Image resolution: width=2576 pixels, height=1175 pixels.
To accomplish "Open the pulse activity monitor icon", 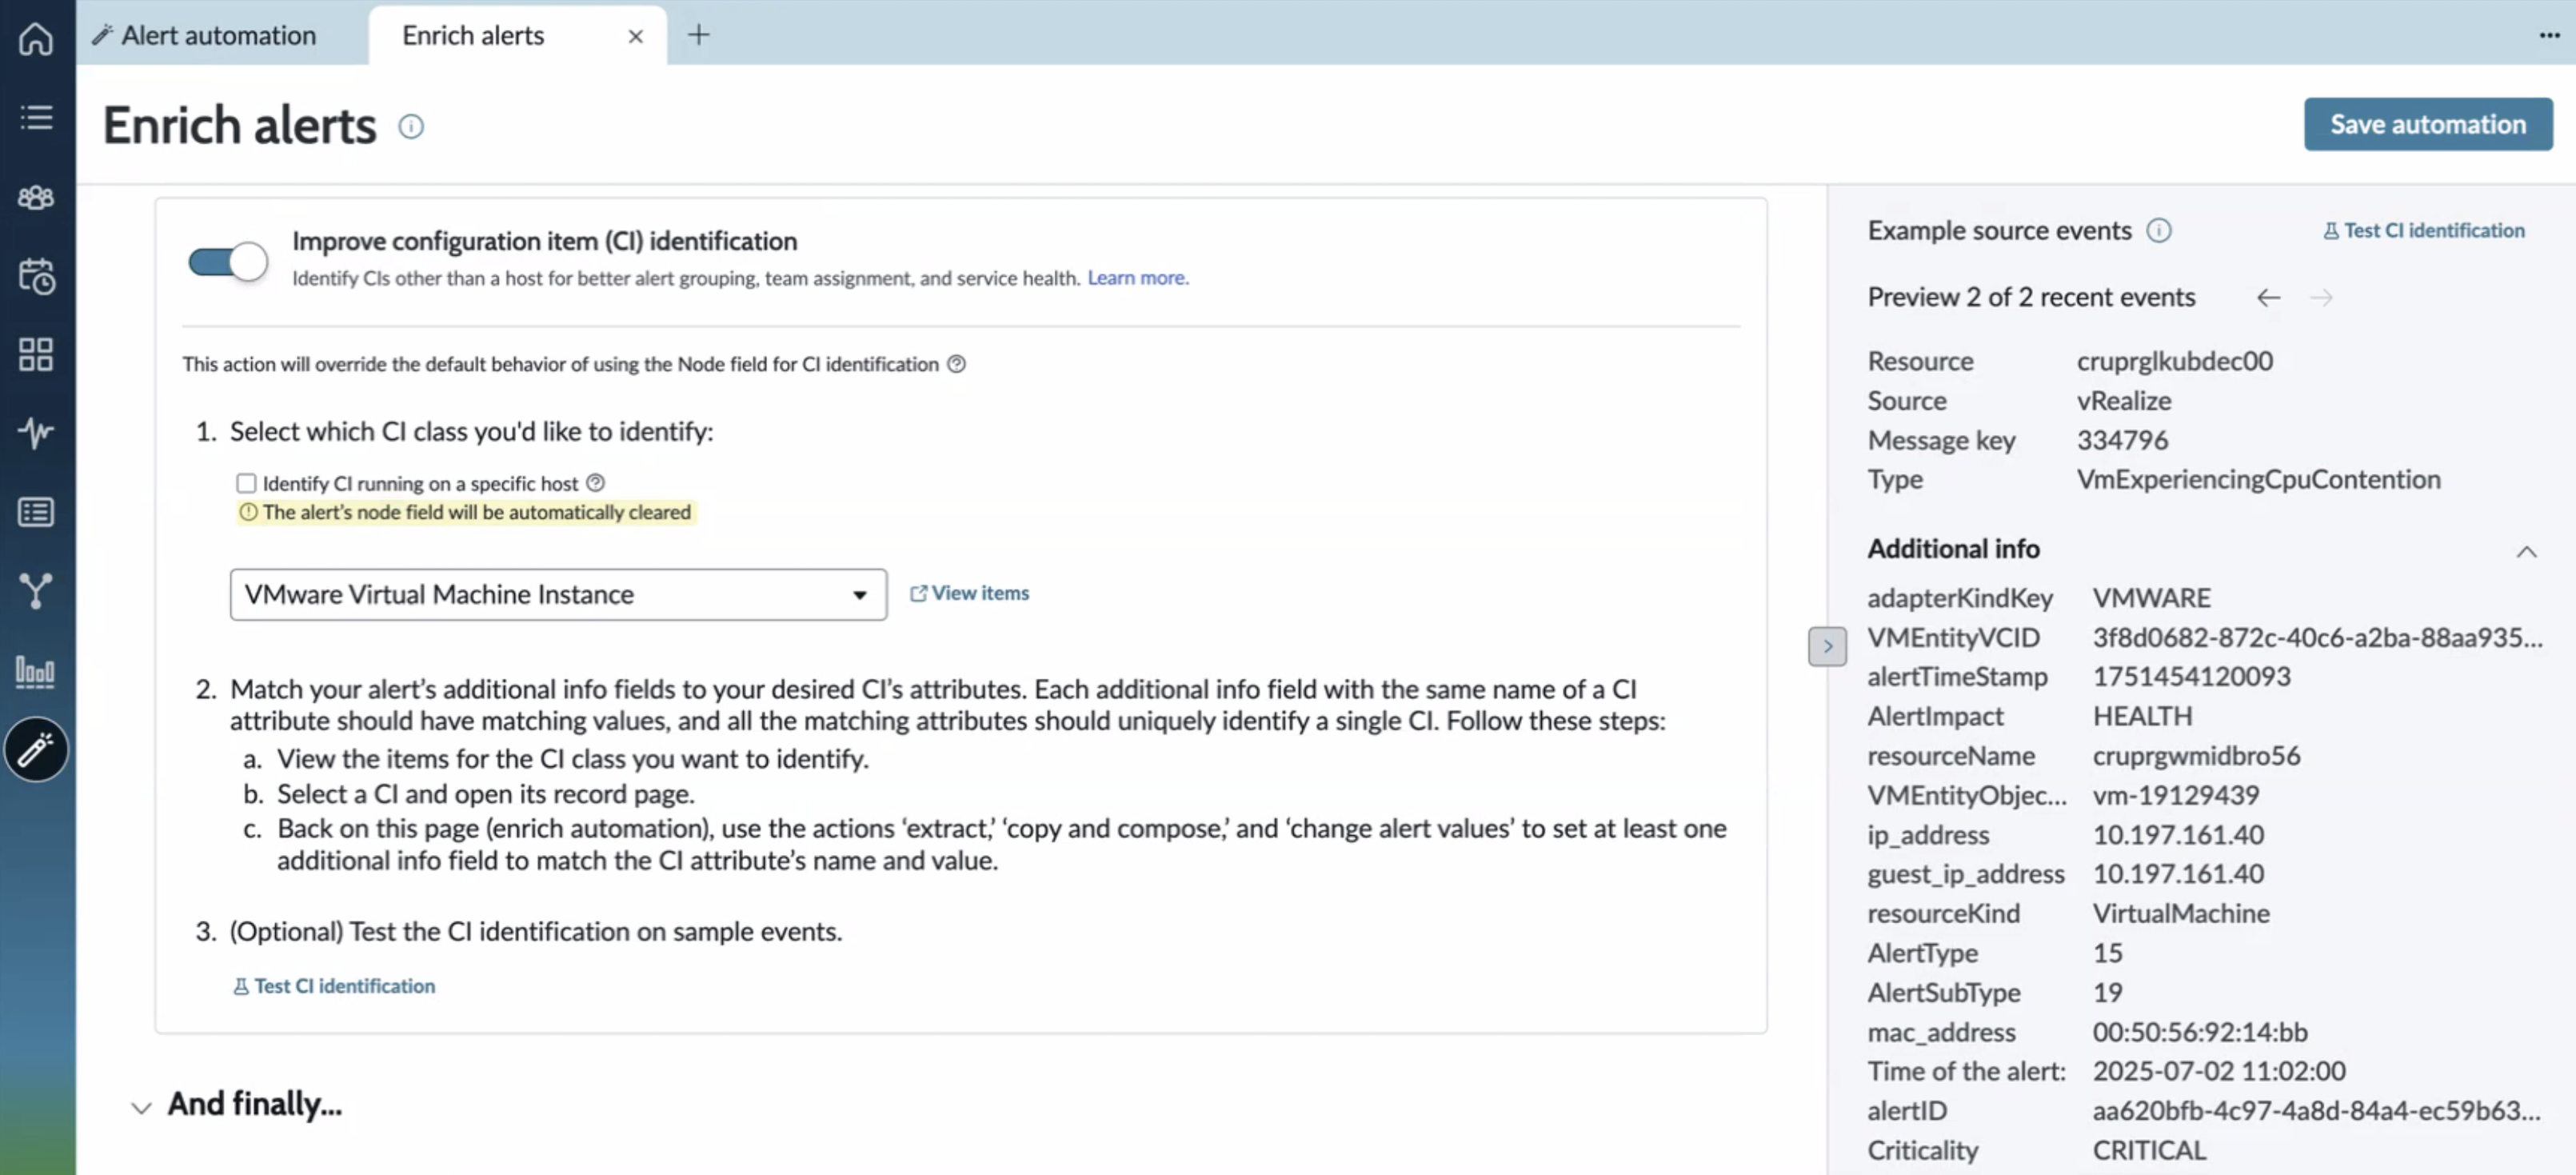I will tap(36, 433).
